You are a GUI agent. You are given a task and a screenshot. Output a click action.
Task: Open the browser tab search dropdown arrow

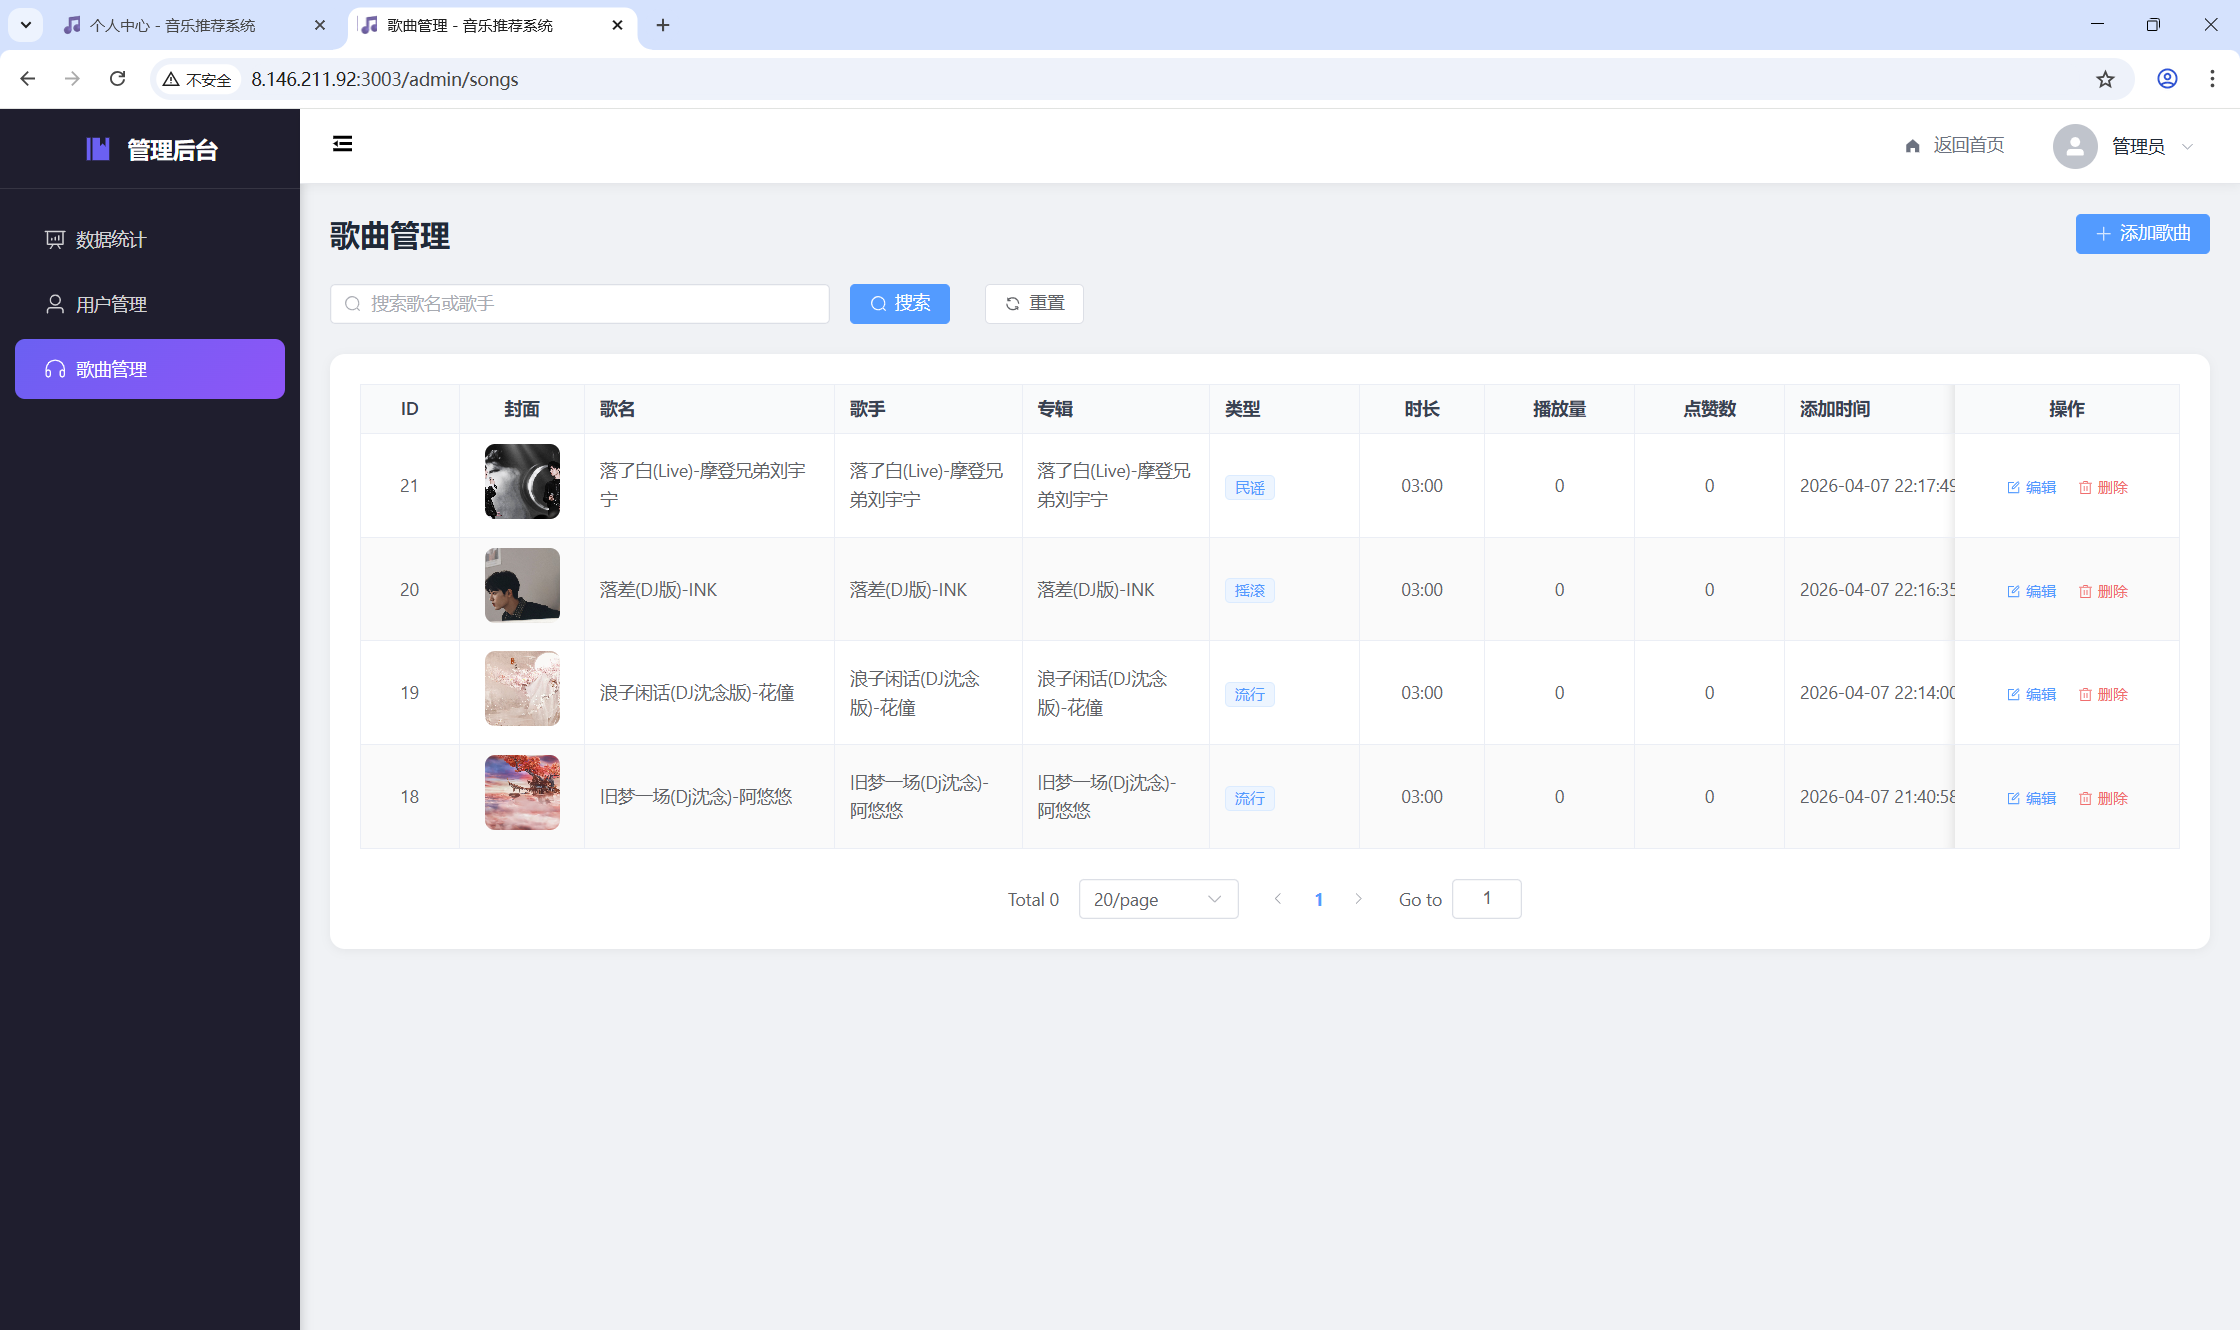click(26, 25)
